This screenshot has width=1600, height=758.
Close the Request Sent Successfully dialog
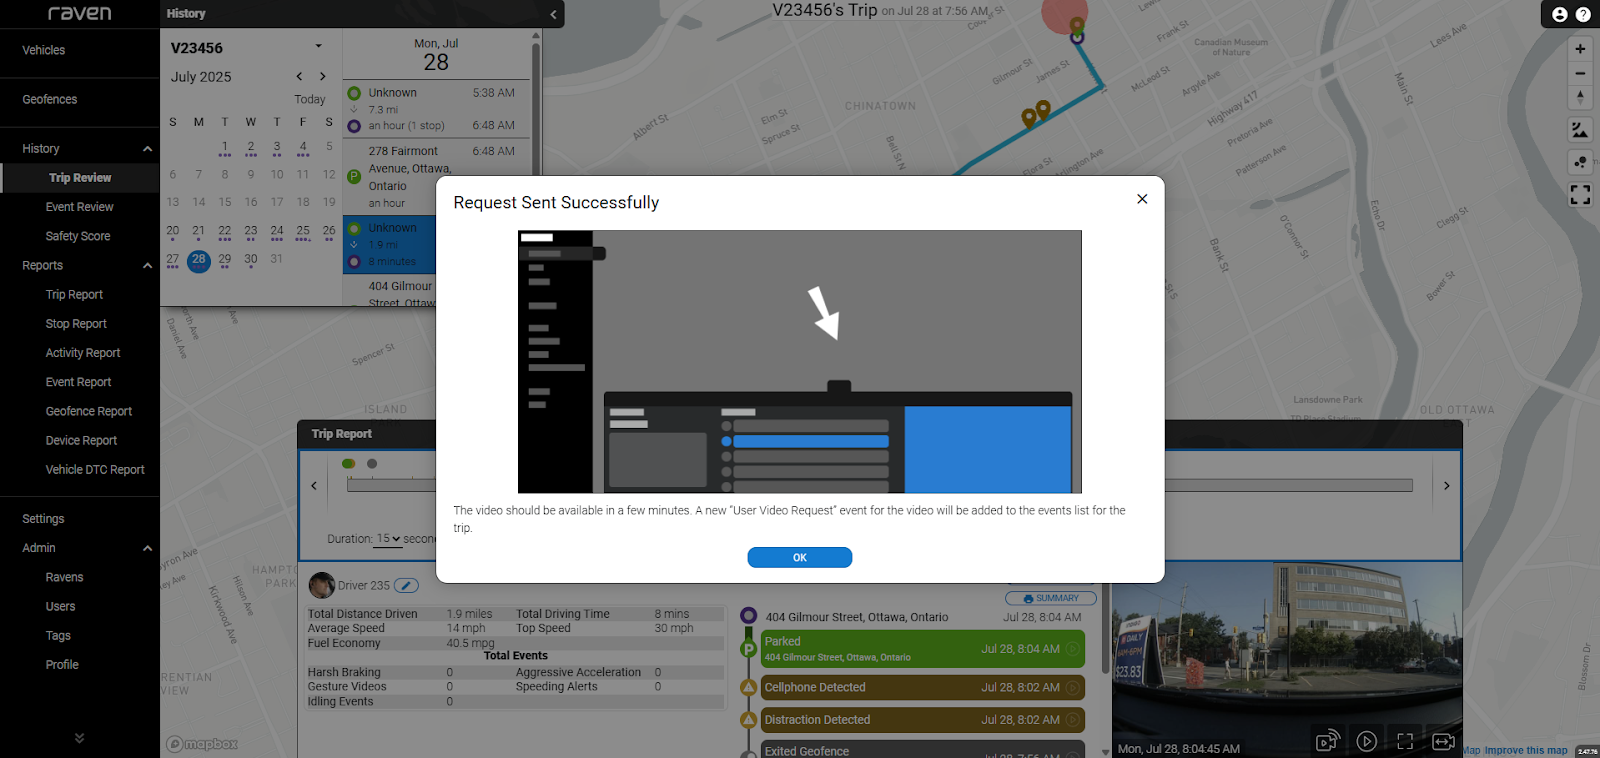point(1142,199)
